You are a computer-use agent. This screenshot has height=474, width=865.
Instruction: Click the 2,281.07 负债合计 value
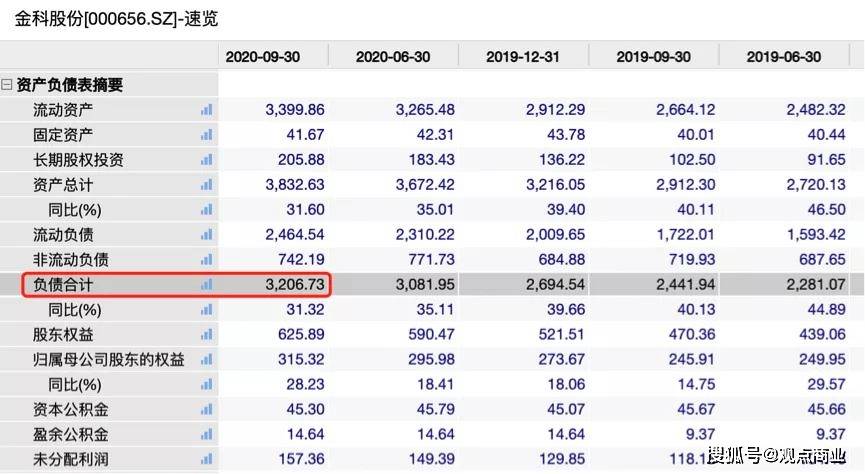pos(816,285)
